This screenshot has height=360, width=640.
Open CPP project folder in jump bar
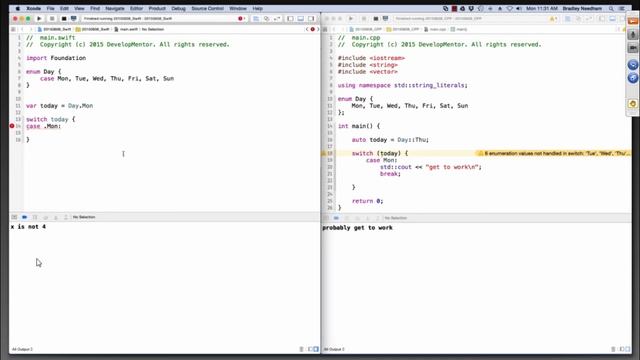pos(403,29)
